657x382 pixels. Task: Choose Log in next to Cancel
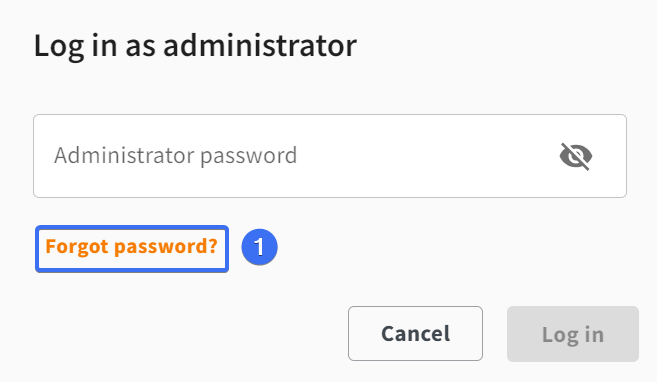573,334
